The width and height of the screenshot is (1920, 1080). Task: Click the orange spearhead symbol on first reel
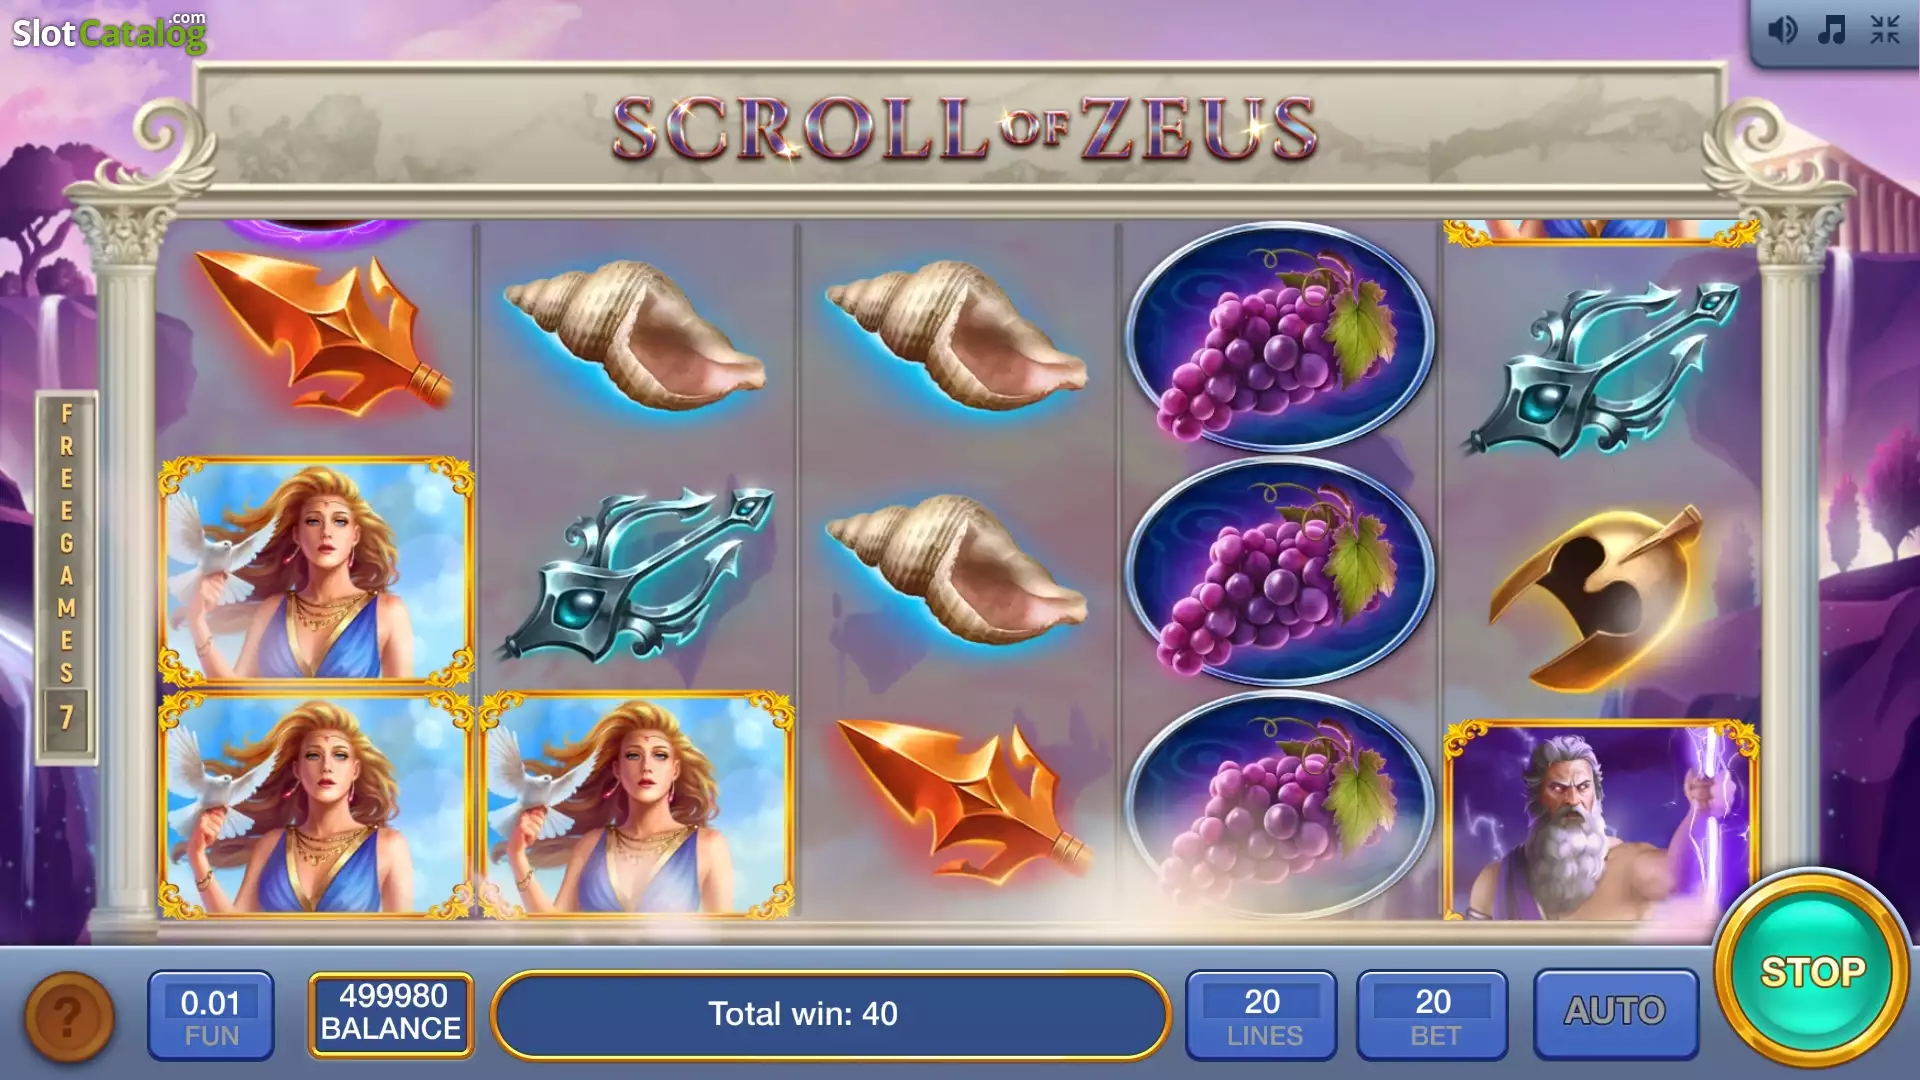click(x=322, y=335)
